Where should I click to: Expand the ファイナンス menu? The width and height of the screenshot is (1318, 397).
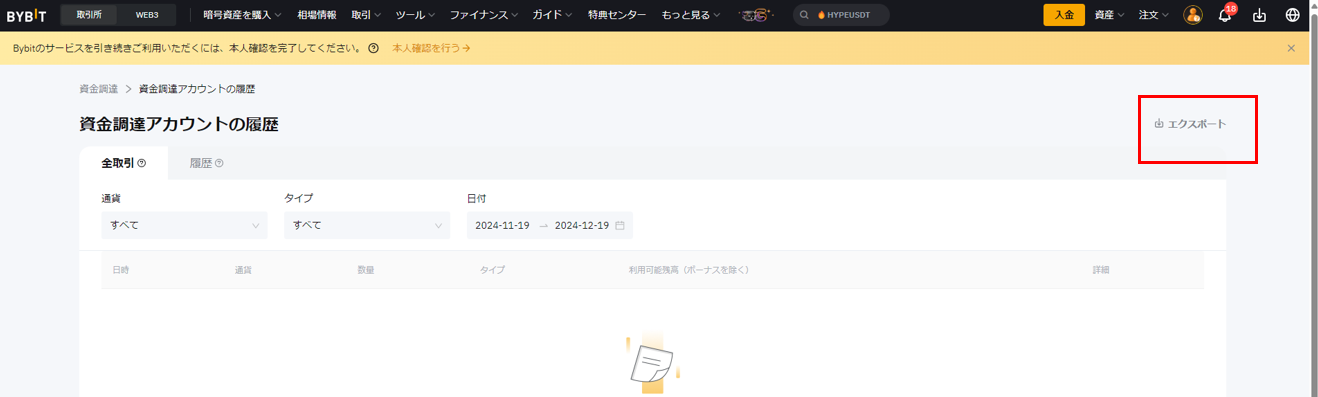tap(484, 15)
